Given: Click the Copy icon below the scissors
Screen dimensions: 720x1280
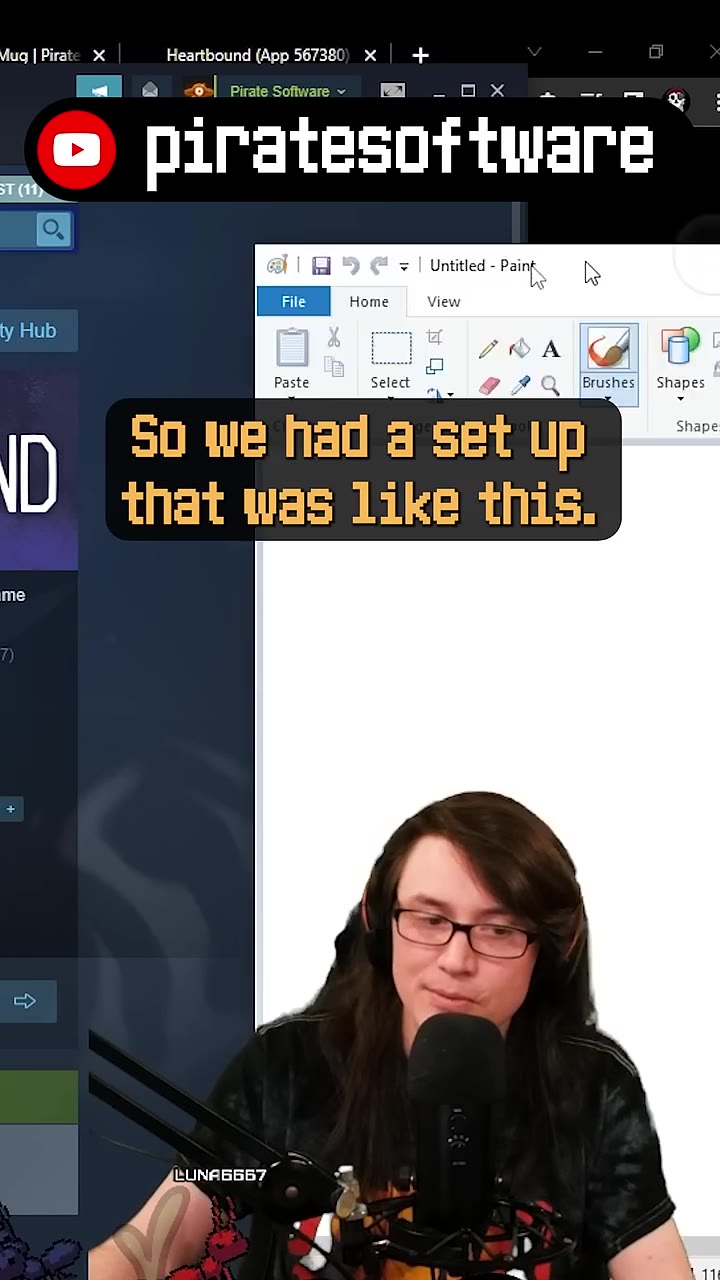Looking at the screenshot, I should click(334, 367).
